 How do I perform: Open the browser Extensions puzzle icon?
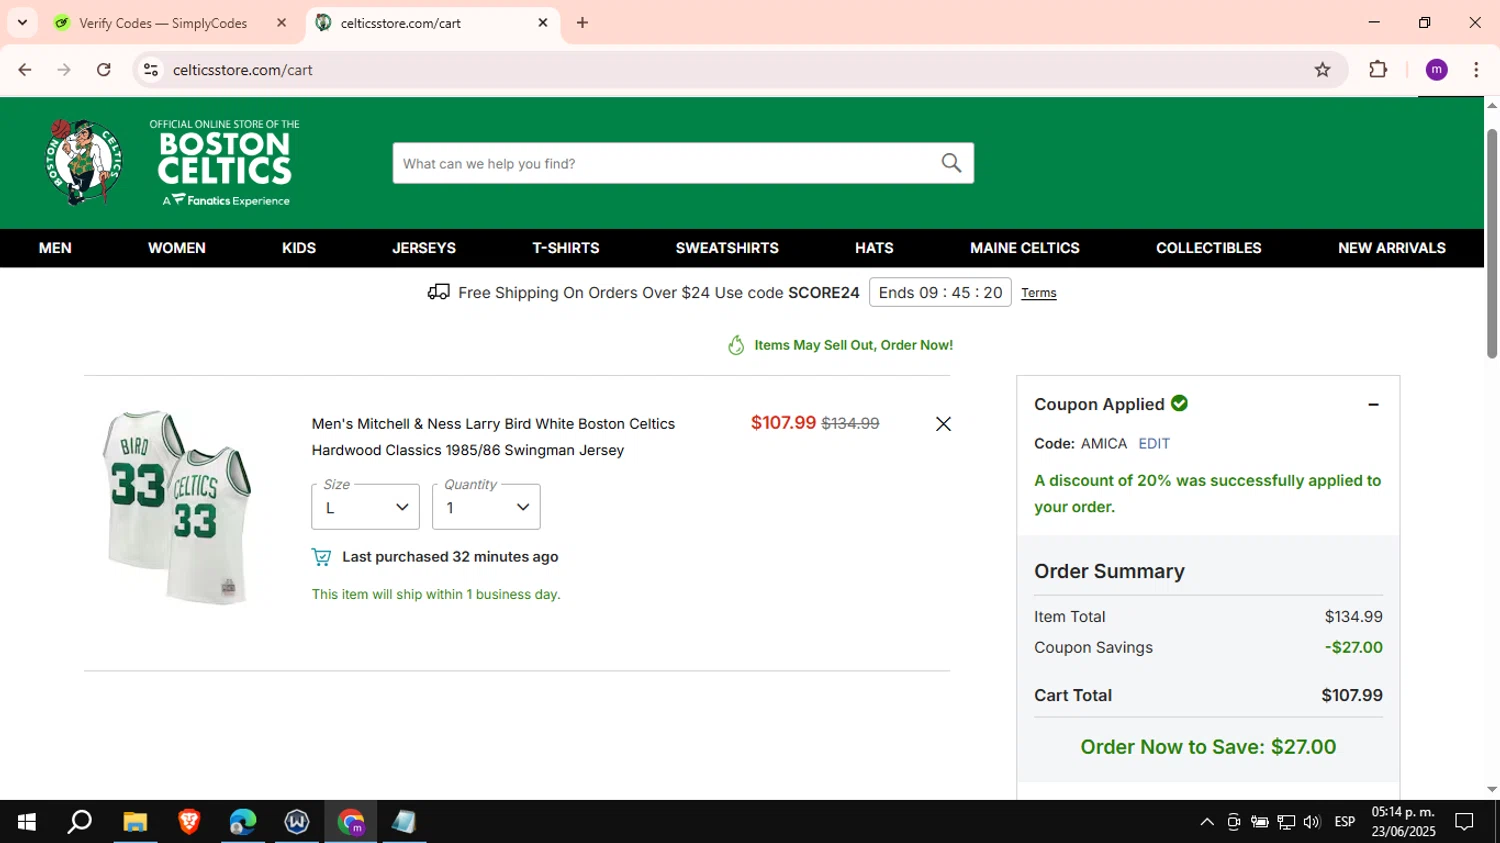[1378, 70]
